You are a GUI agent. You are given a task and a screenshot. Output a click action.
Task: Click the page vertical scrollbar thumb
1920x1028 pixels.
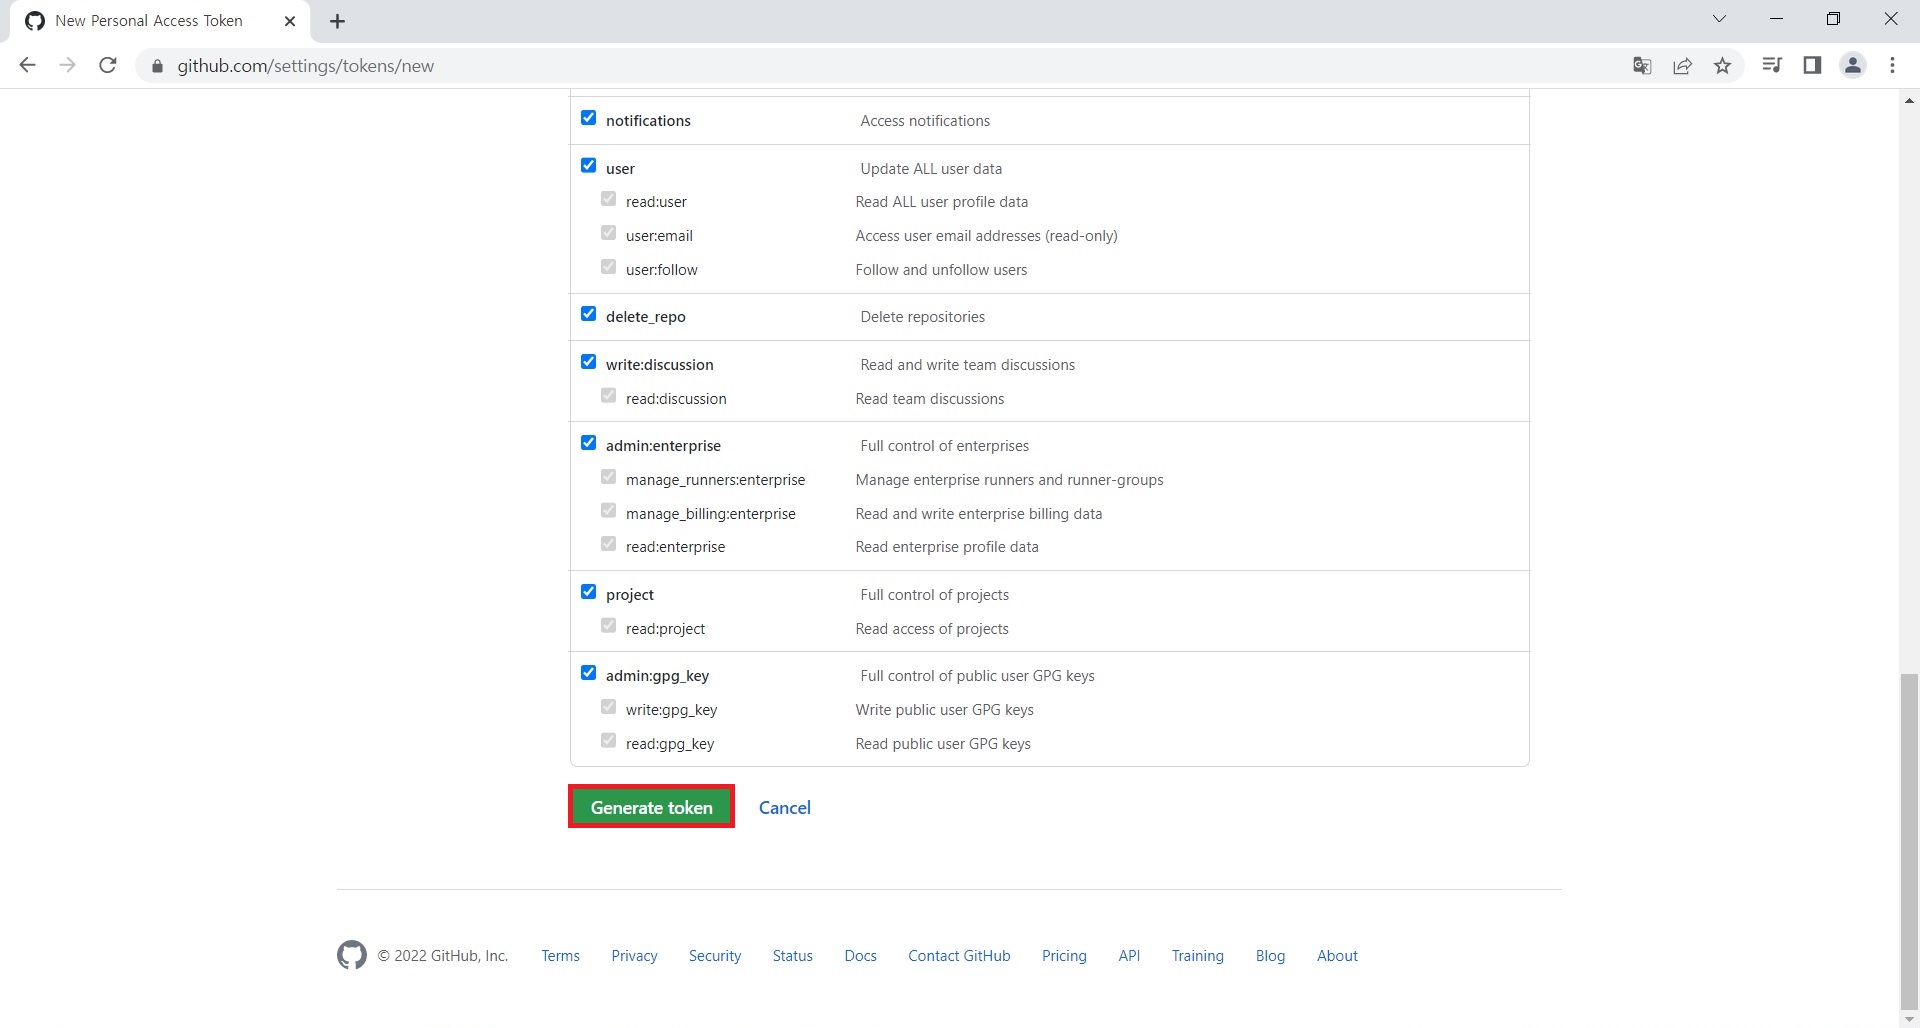pyautogui.click(x=1910, y=842)
